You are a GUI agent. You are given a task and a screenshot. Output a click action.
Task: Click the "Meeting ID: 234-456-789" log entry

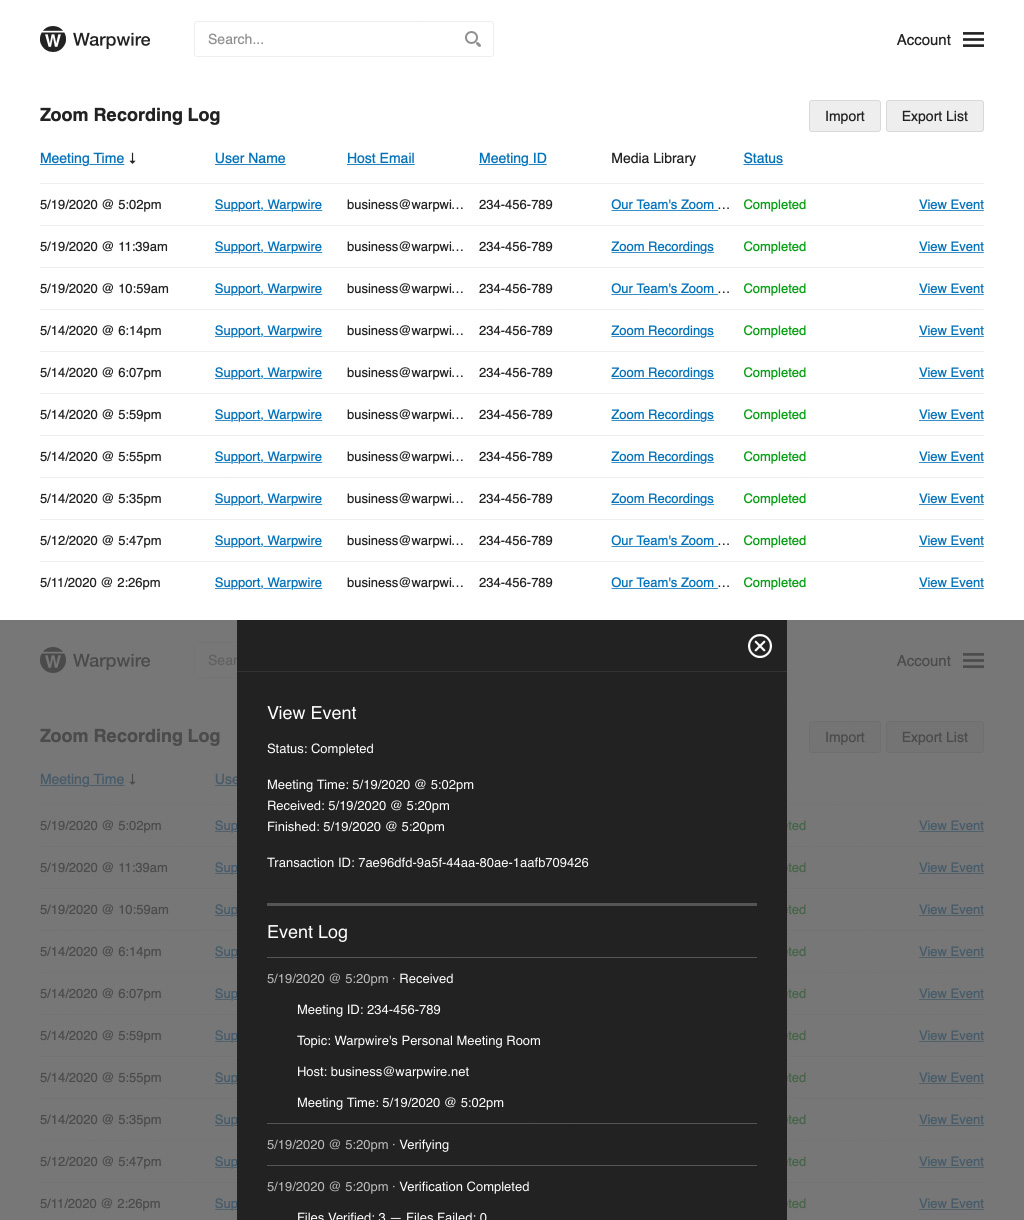(368, 1009)
